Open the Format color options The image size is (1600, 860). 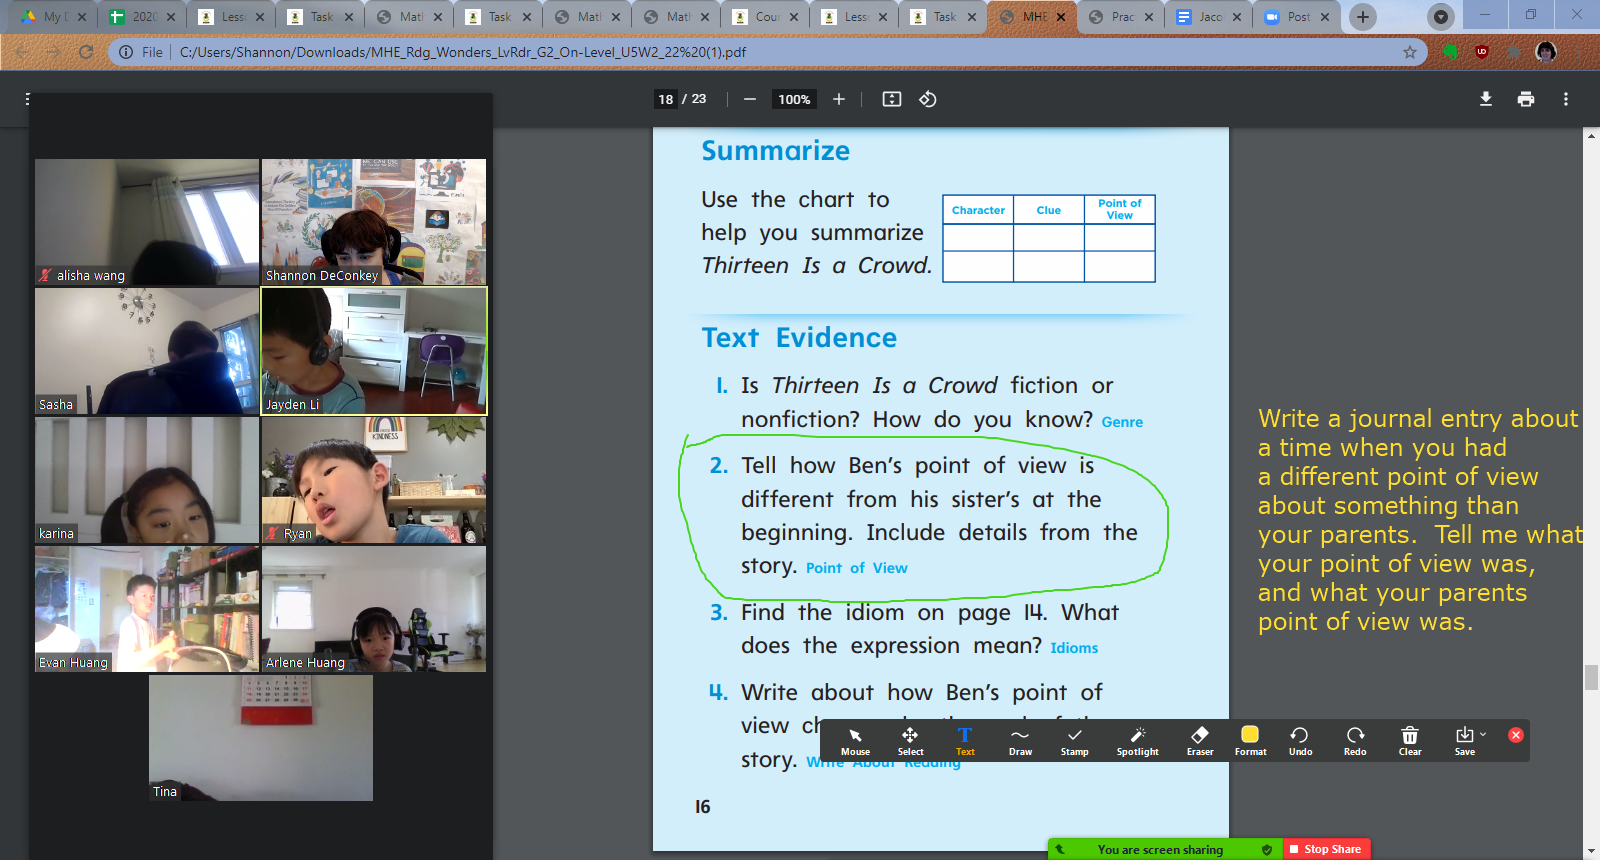[1250, 741]
